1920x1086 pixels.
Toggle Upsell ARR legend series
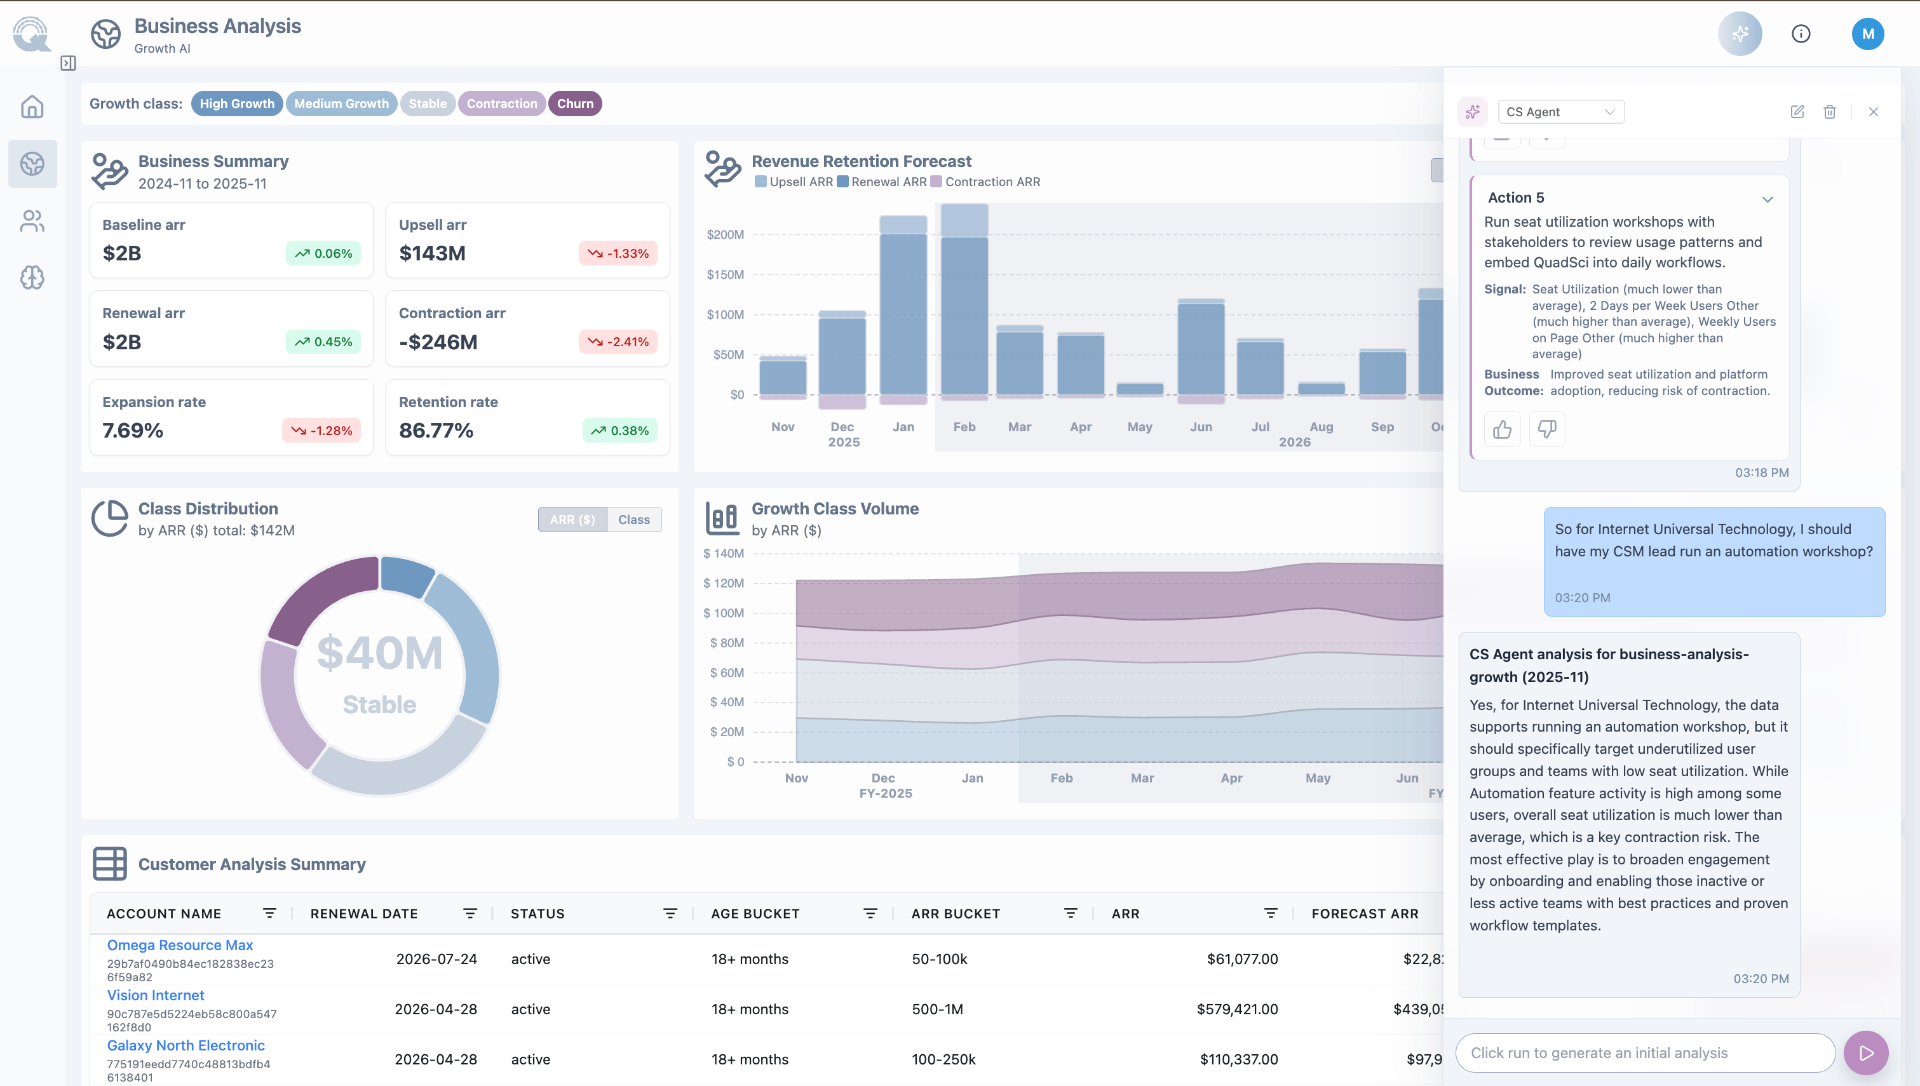coord(794,182)
